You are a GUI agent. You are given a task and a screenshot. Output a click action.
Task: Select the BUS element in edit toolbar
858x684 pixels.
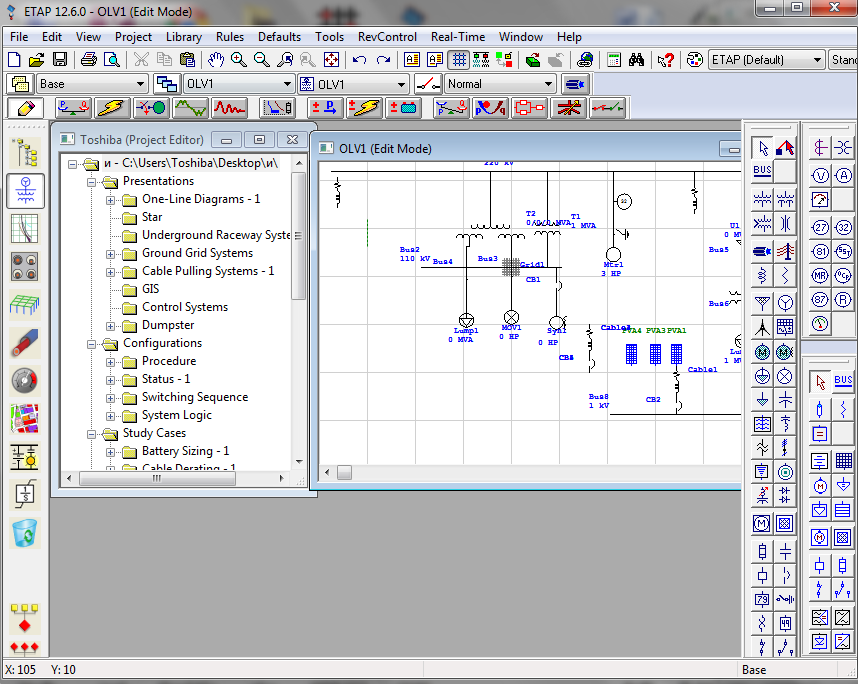762,171
